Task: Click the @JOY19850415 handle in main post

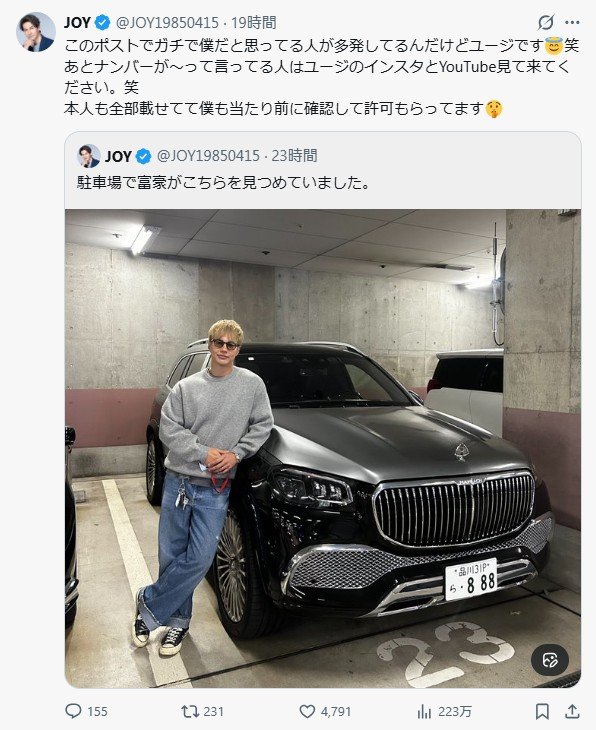Action: 167,22
